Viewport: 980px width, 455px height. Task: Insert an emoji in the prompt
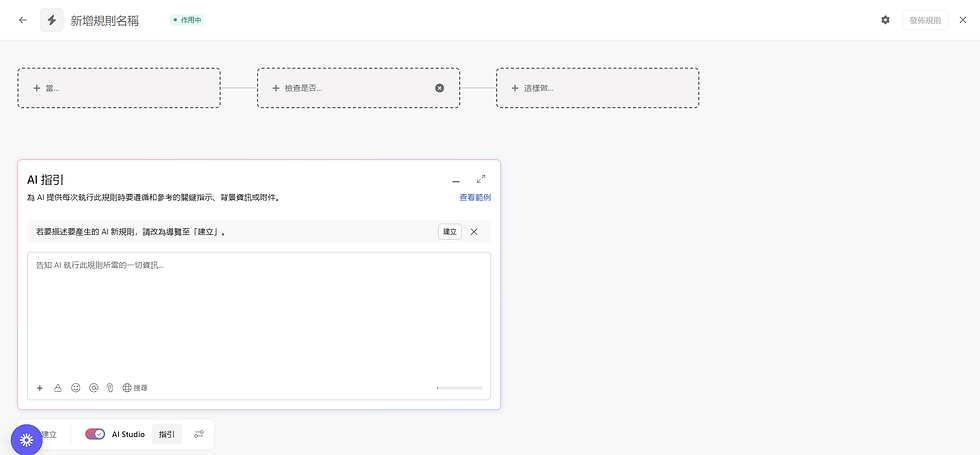tap(76, 387)
